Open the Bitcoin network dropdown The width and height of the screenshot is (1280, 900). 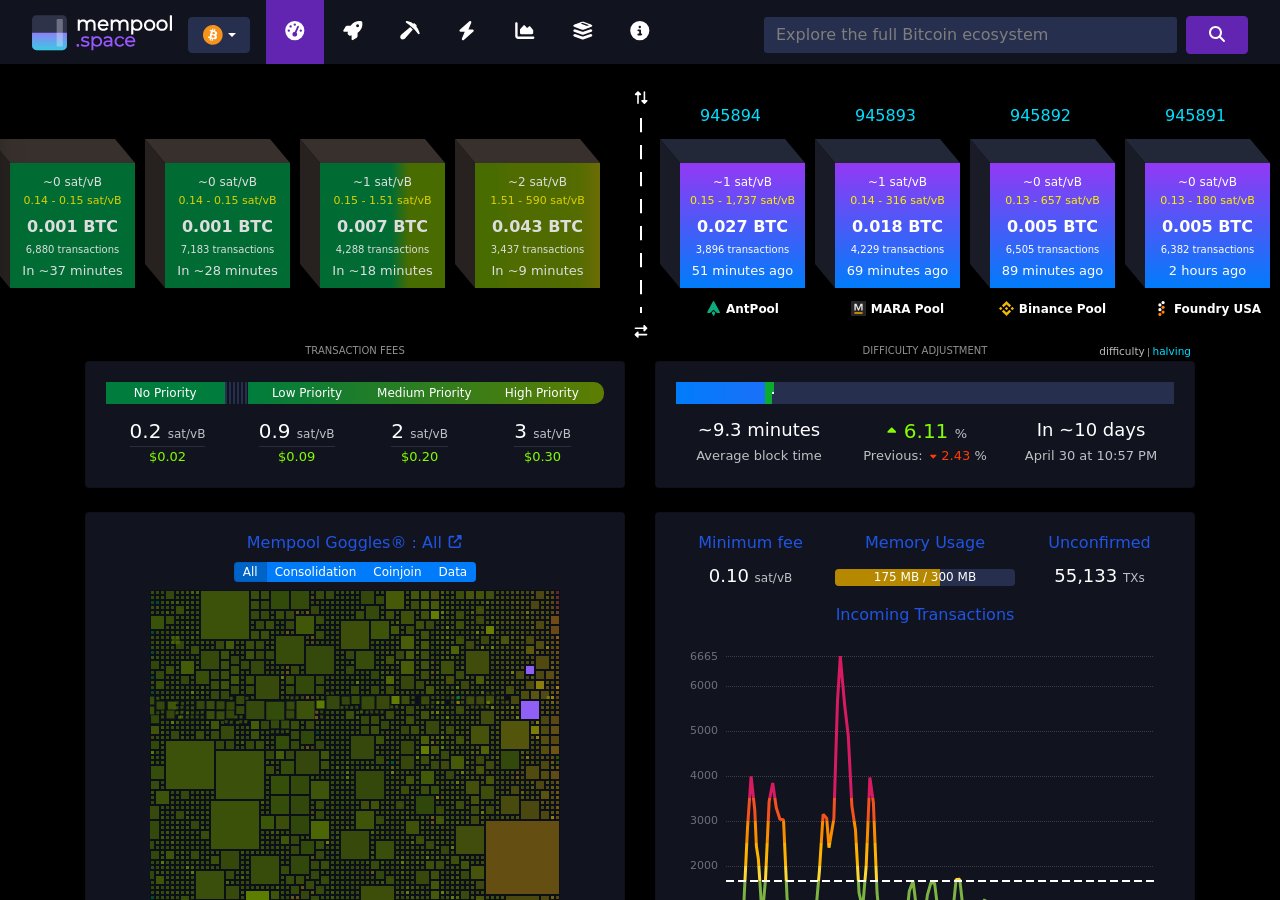[218, 34]
